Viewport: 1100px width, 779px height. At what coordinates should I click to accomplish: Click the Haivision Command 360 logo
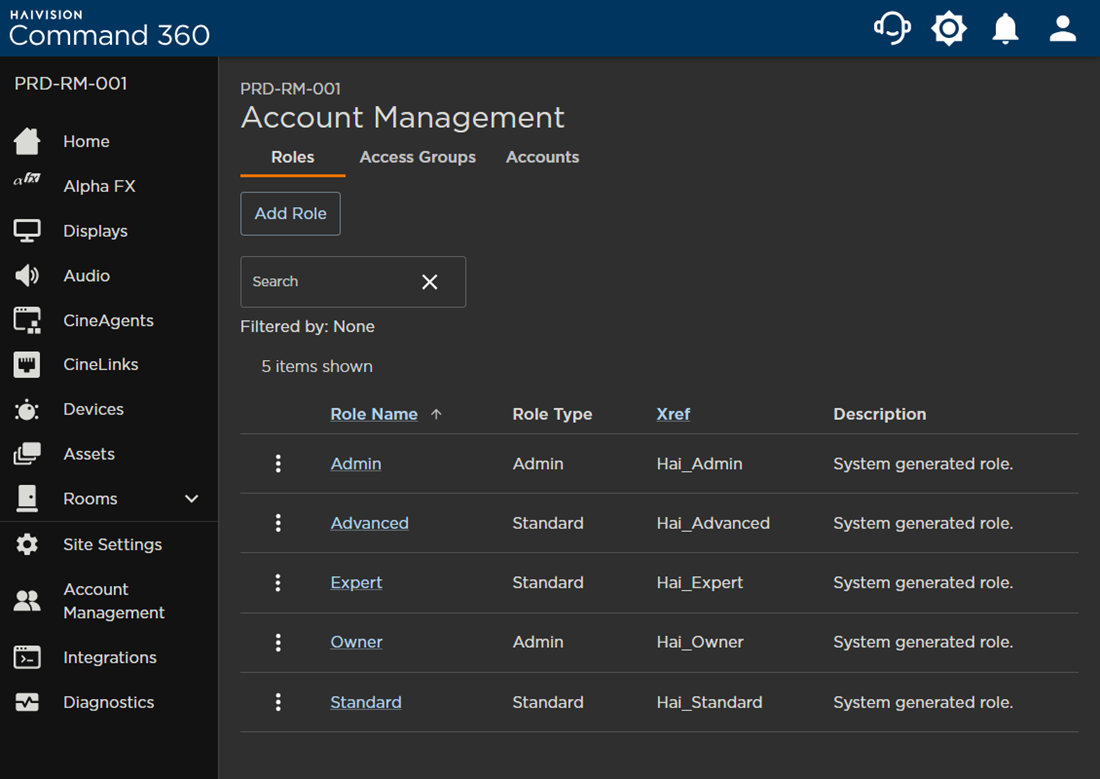point(109,29)
